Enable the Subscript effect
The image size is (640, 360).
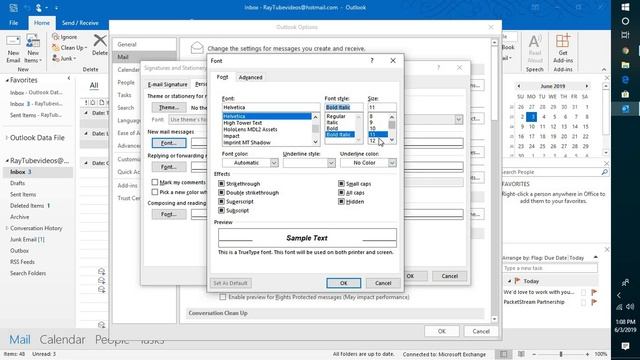(221, 211)
